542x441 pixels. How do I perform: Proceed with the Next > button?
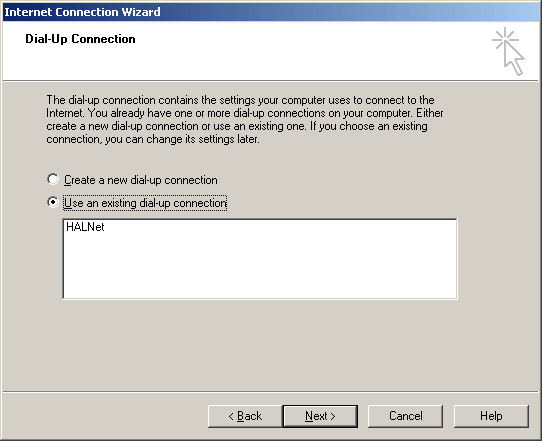320,416
